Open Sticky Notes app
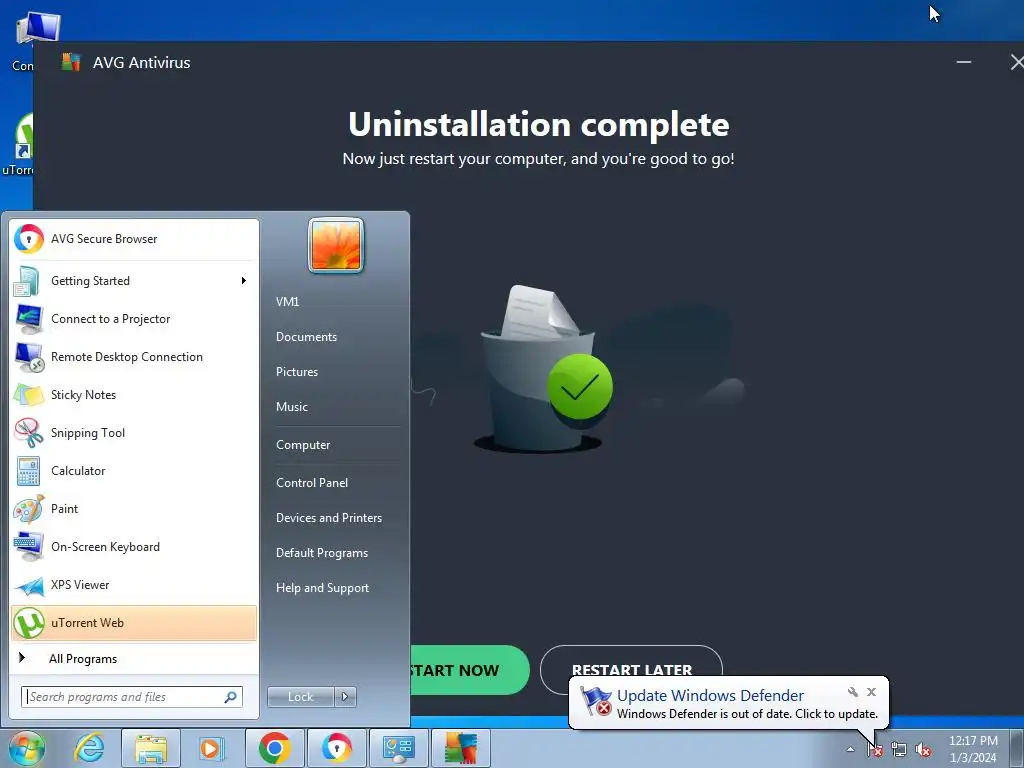 [134, 394]
